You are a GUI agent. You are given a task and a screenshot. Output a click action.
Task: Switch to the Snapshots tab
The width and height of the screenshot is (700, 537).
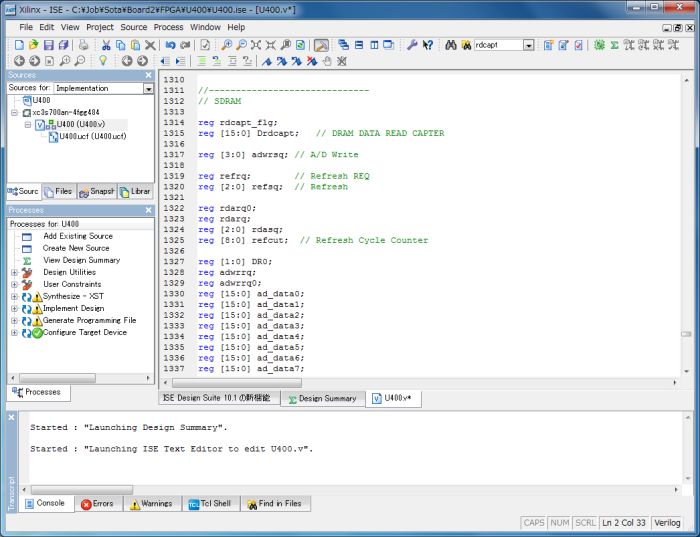[97, 191]
